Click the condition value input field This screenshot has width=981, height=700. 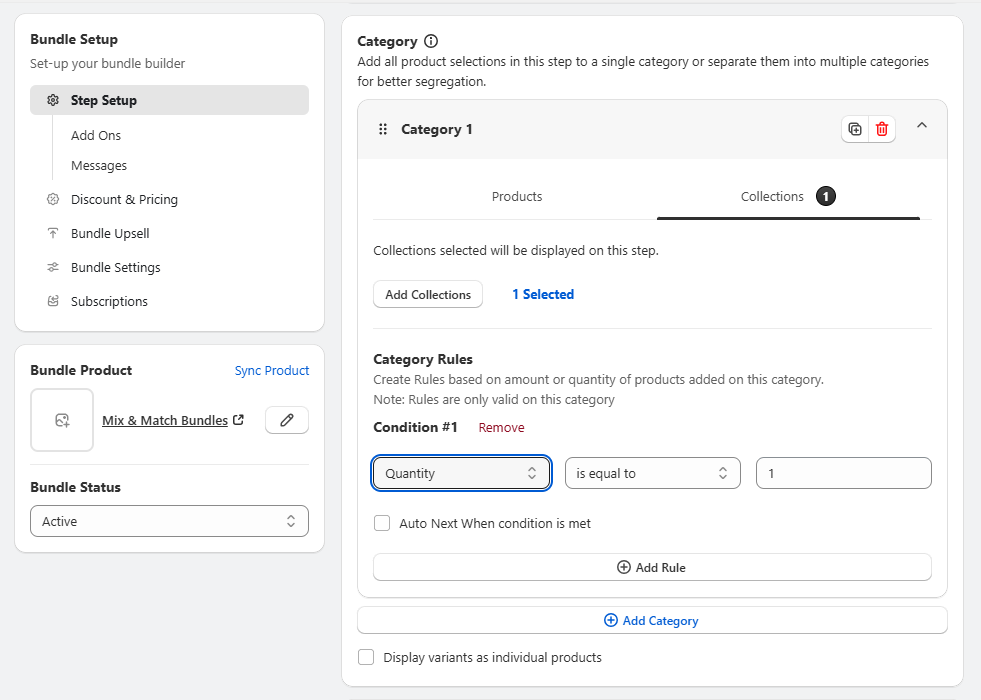click(843, 473)
